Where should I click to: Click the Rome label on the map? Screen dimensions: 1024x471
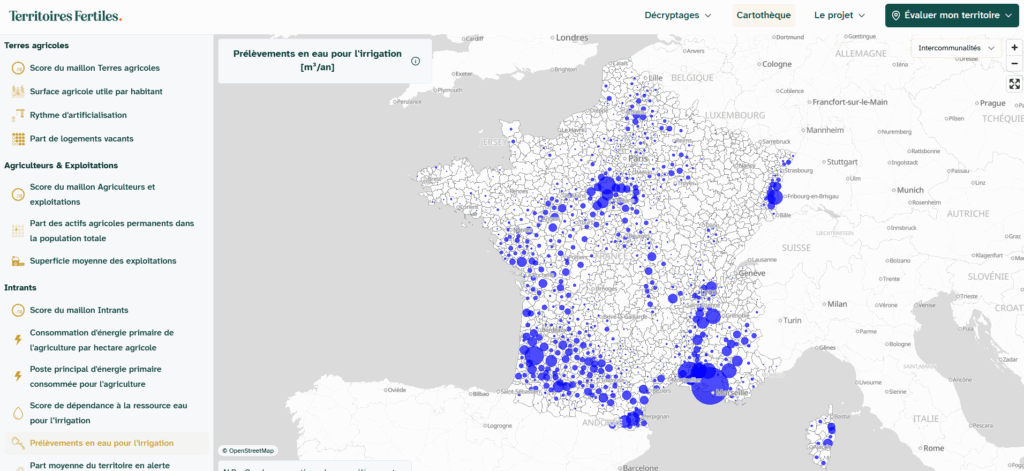(934, 448)
